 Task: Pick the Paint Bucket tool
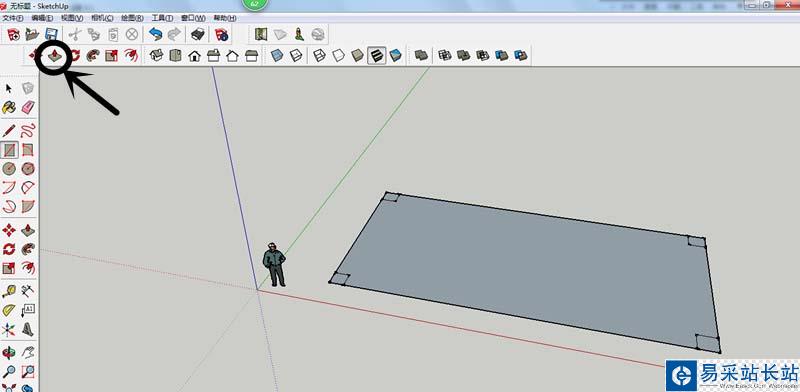coord(9,107)
